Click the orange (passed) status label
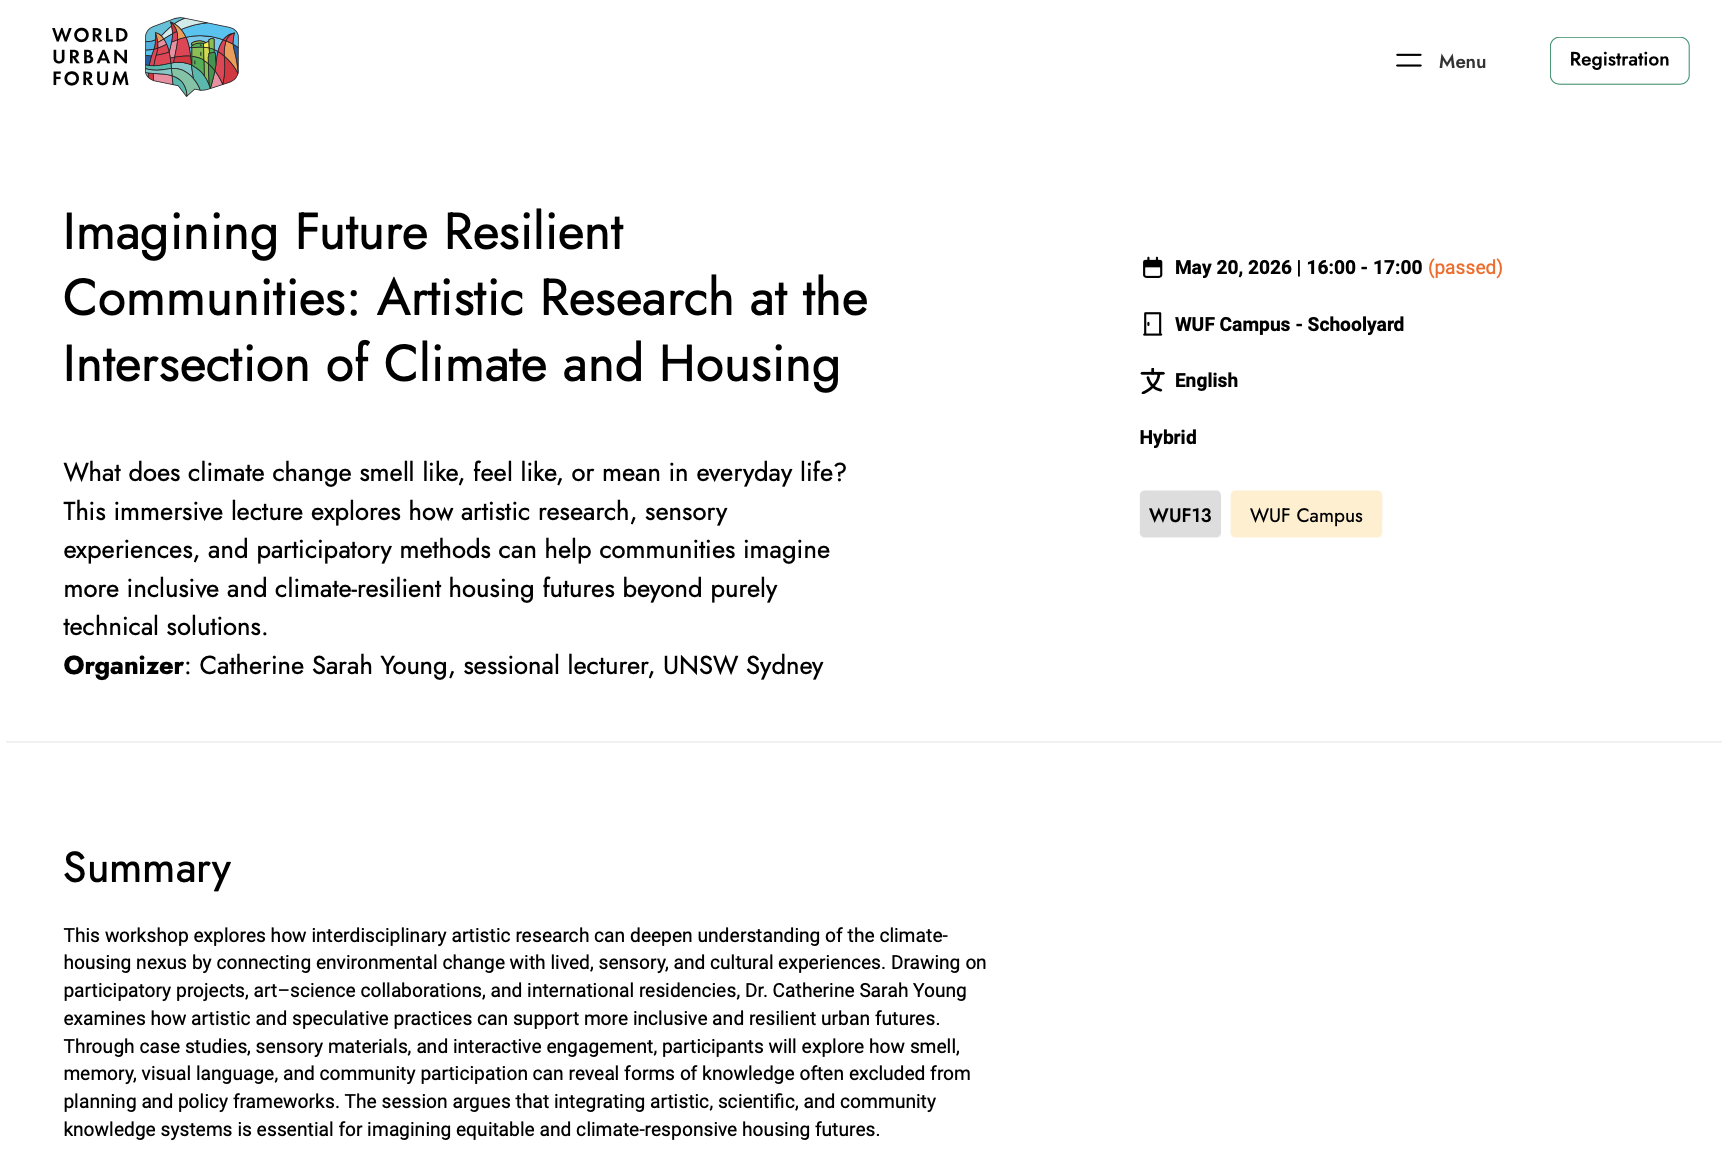1722x1170 pixels. click(x=1465, y=267)
